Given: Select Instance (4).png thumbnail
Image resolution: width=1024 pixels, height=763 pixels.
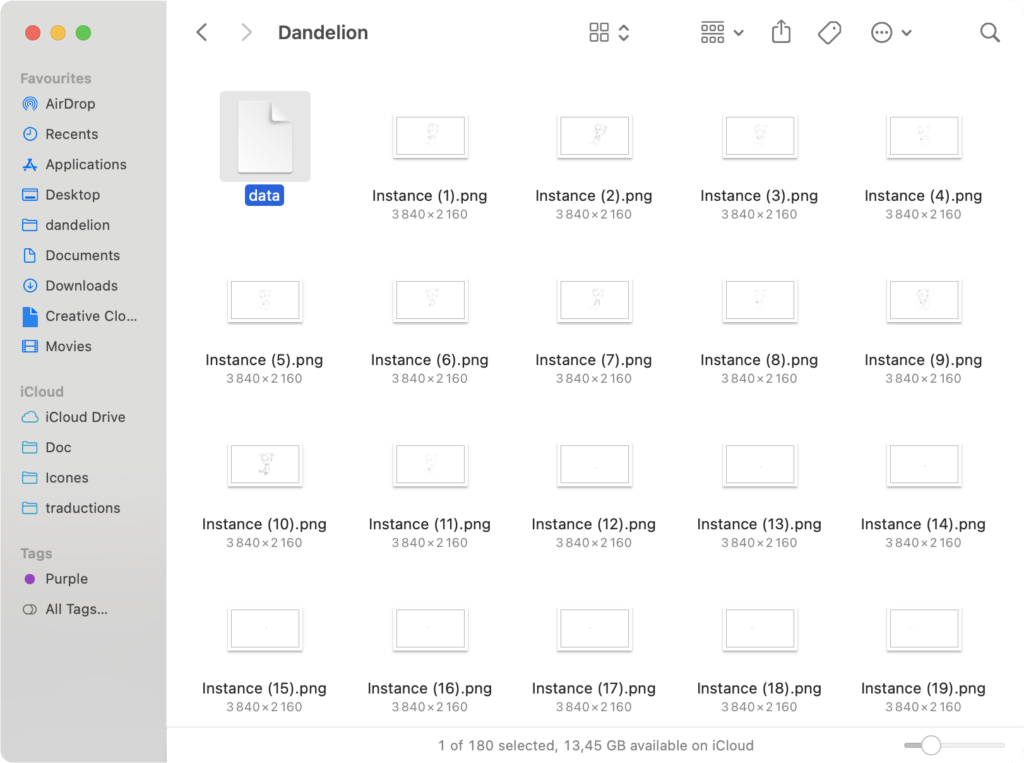Looking at the screenshot, I should click(923, 137).
